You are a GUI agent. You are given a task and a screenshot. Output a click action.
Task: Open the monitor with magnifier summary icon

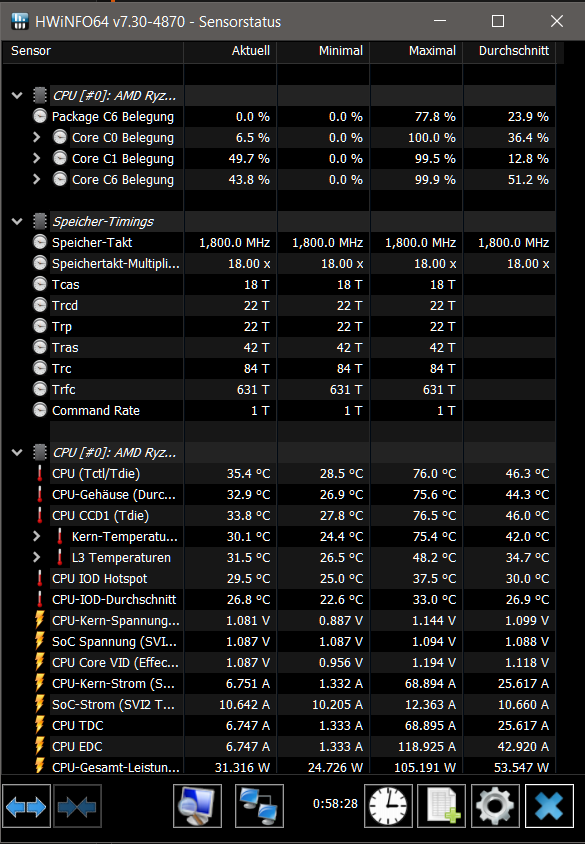tap(197, 806)
